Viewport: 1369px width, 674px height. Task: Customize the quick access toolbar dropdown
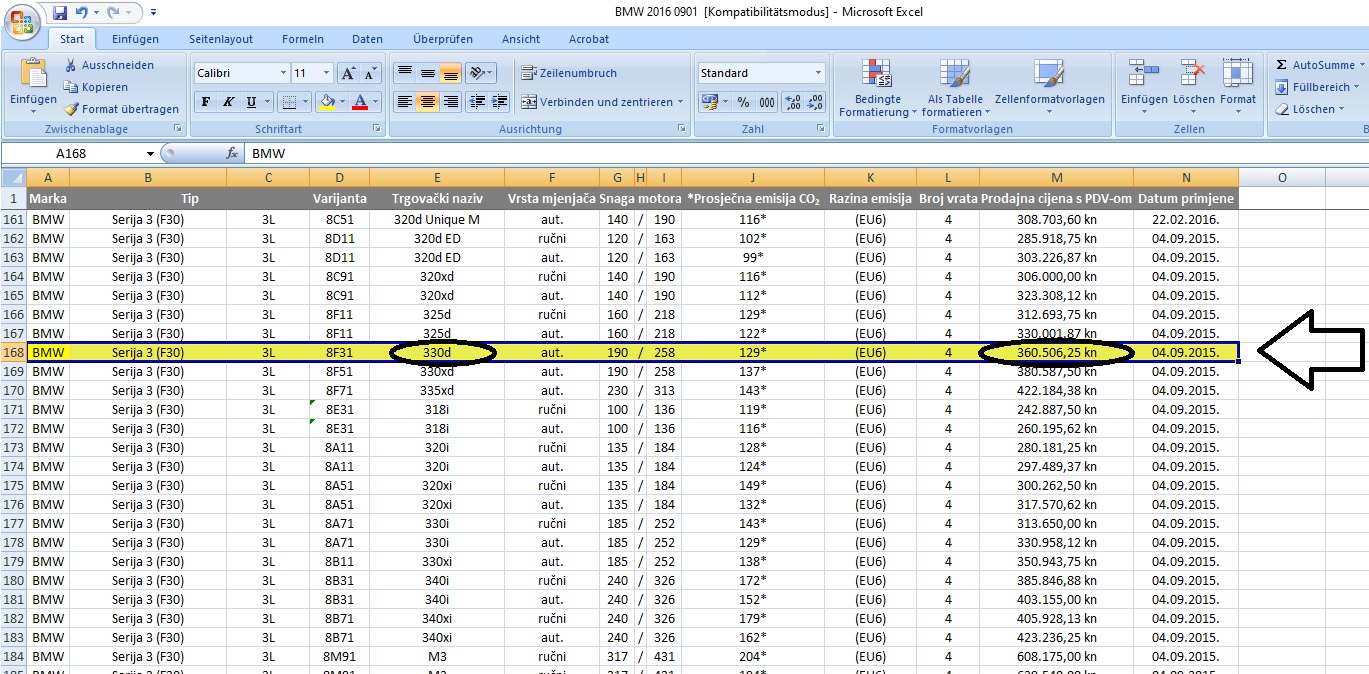[153, 14]
